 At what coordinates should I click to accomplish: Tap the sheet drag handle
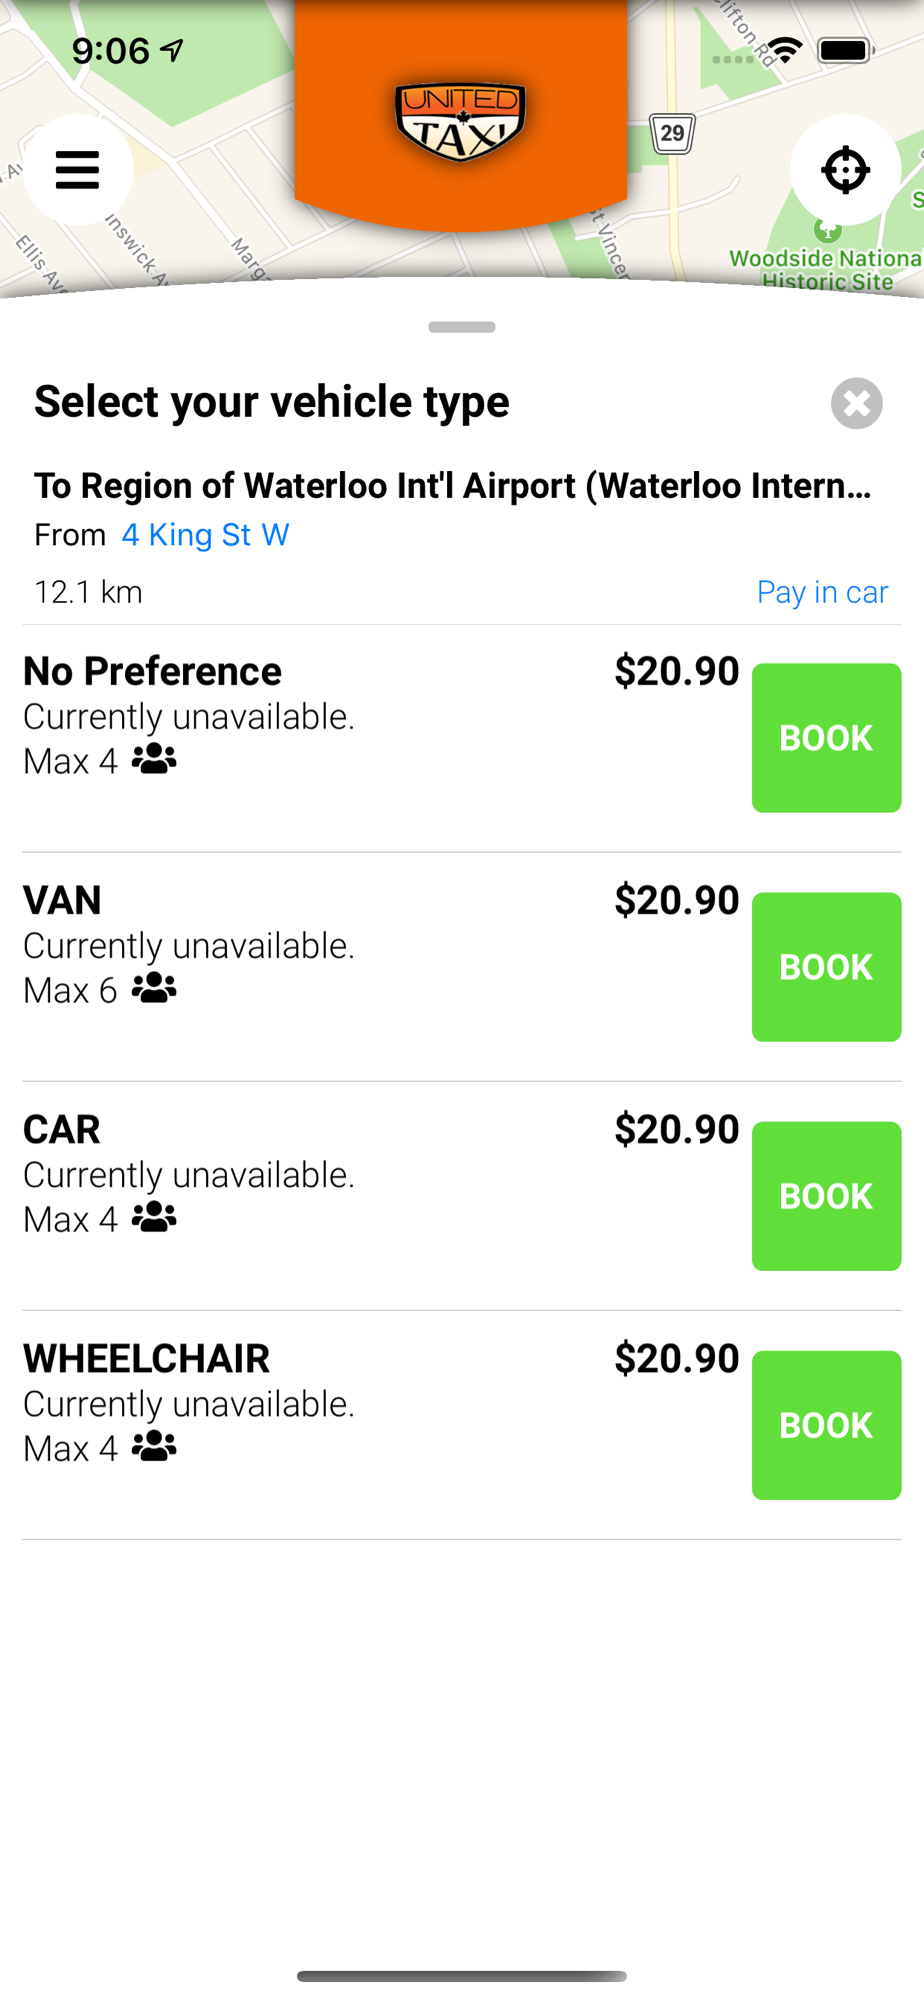coord(462,327)
